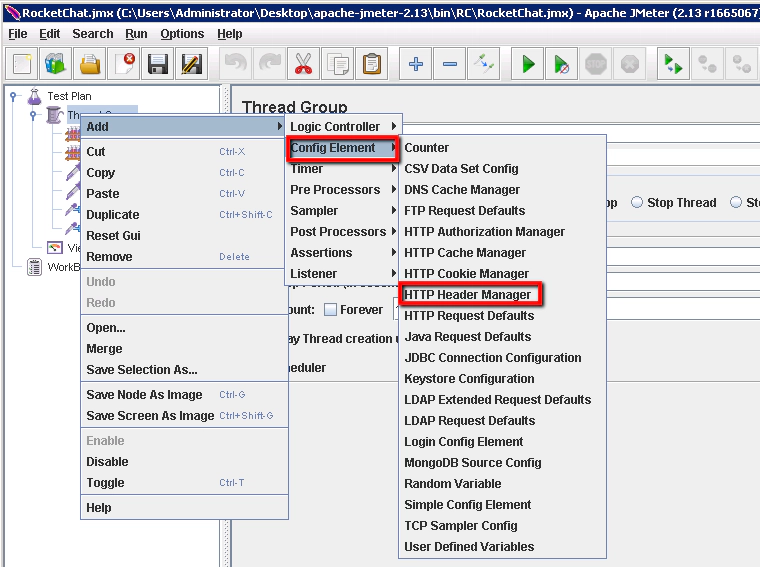Image resolution: width=760 pixels, height=567 pixels.
Task: Select the Stop Thread radio button
Action: tap(637, 203)
